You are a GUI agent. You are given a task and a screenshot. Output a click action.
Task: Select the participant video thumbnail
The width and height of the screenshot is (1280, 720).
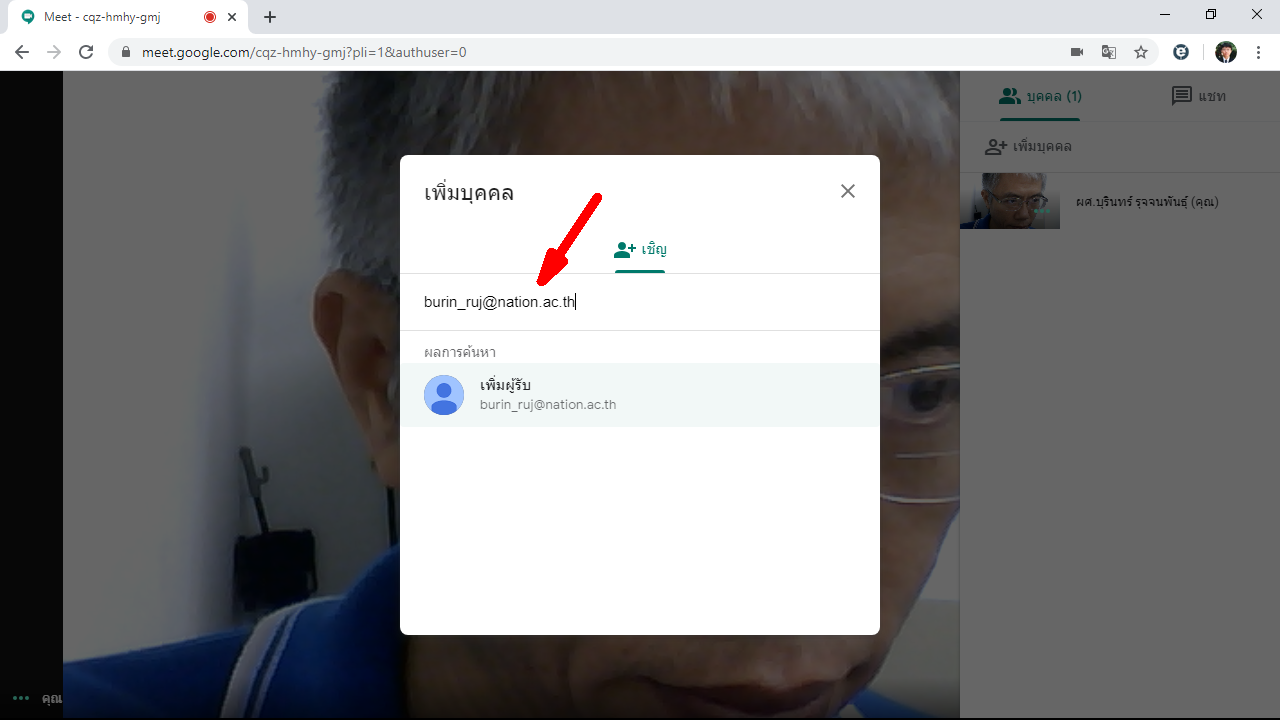coord(1010,201)
